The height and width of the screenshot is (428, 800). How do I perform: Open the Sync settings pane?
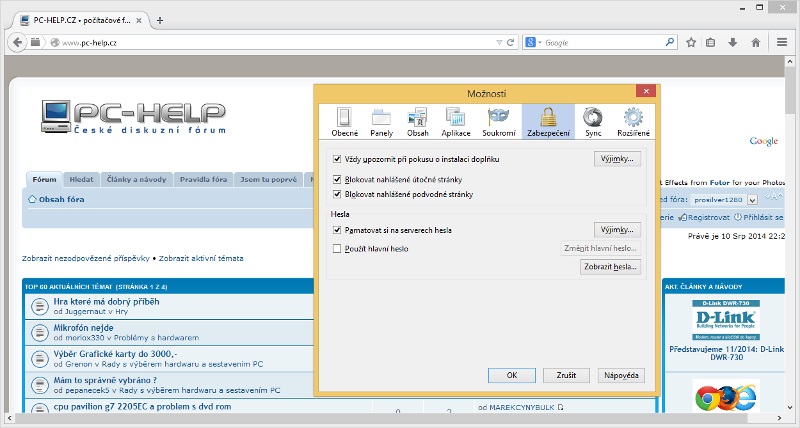tap(593, 121)
